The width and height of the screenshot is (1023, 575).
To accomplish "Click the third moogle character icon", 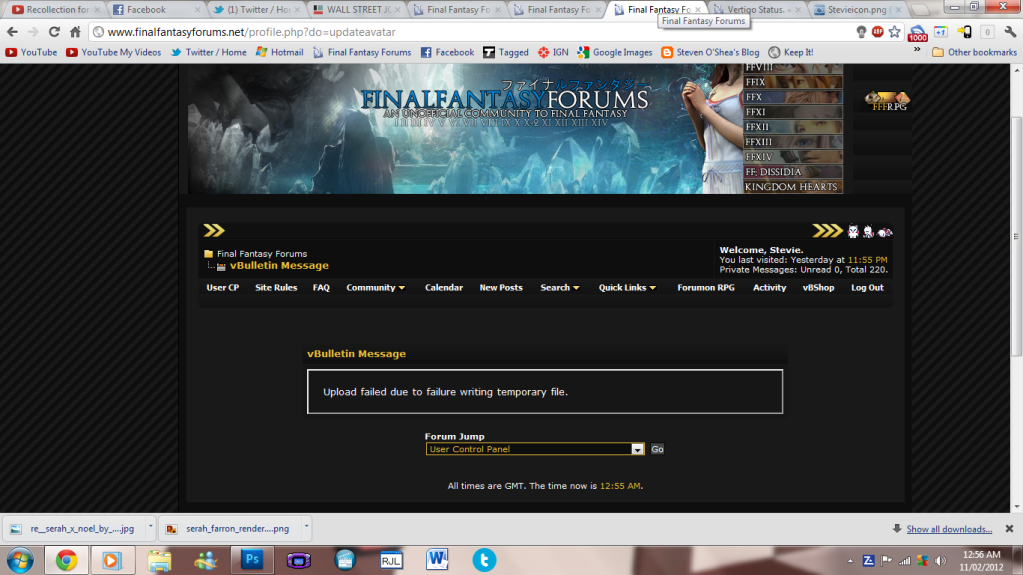I will pyautogui.click(x=885, y=231).
